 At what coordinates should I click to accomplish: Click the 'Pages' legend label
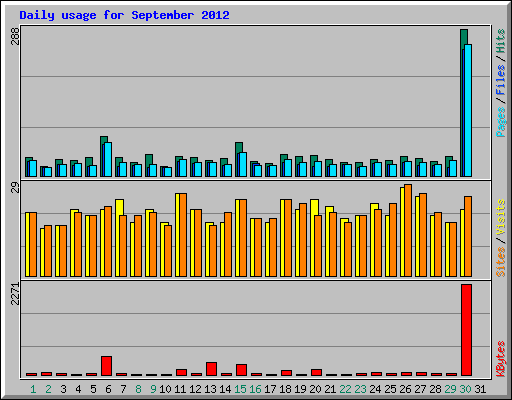pyautogui.click(x=501, y=122)
